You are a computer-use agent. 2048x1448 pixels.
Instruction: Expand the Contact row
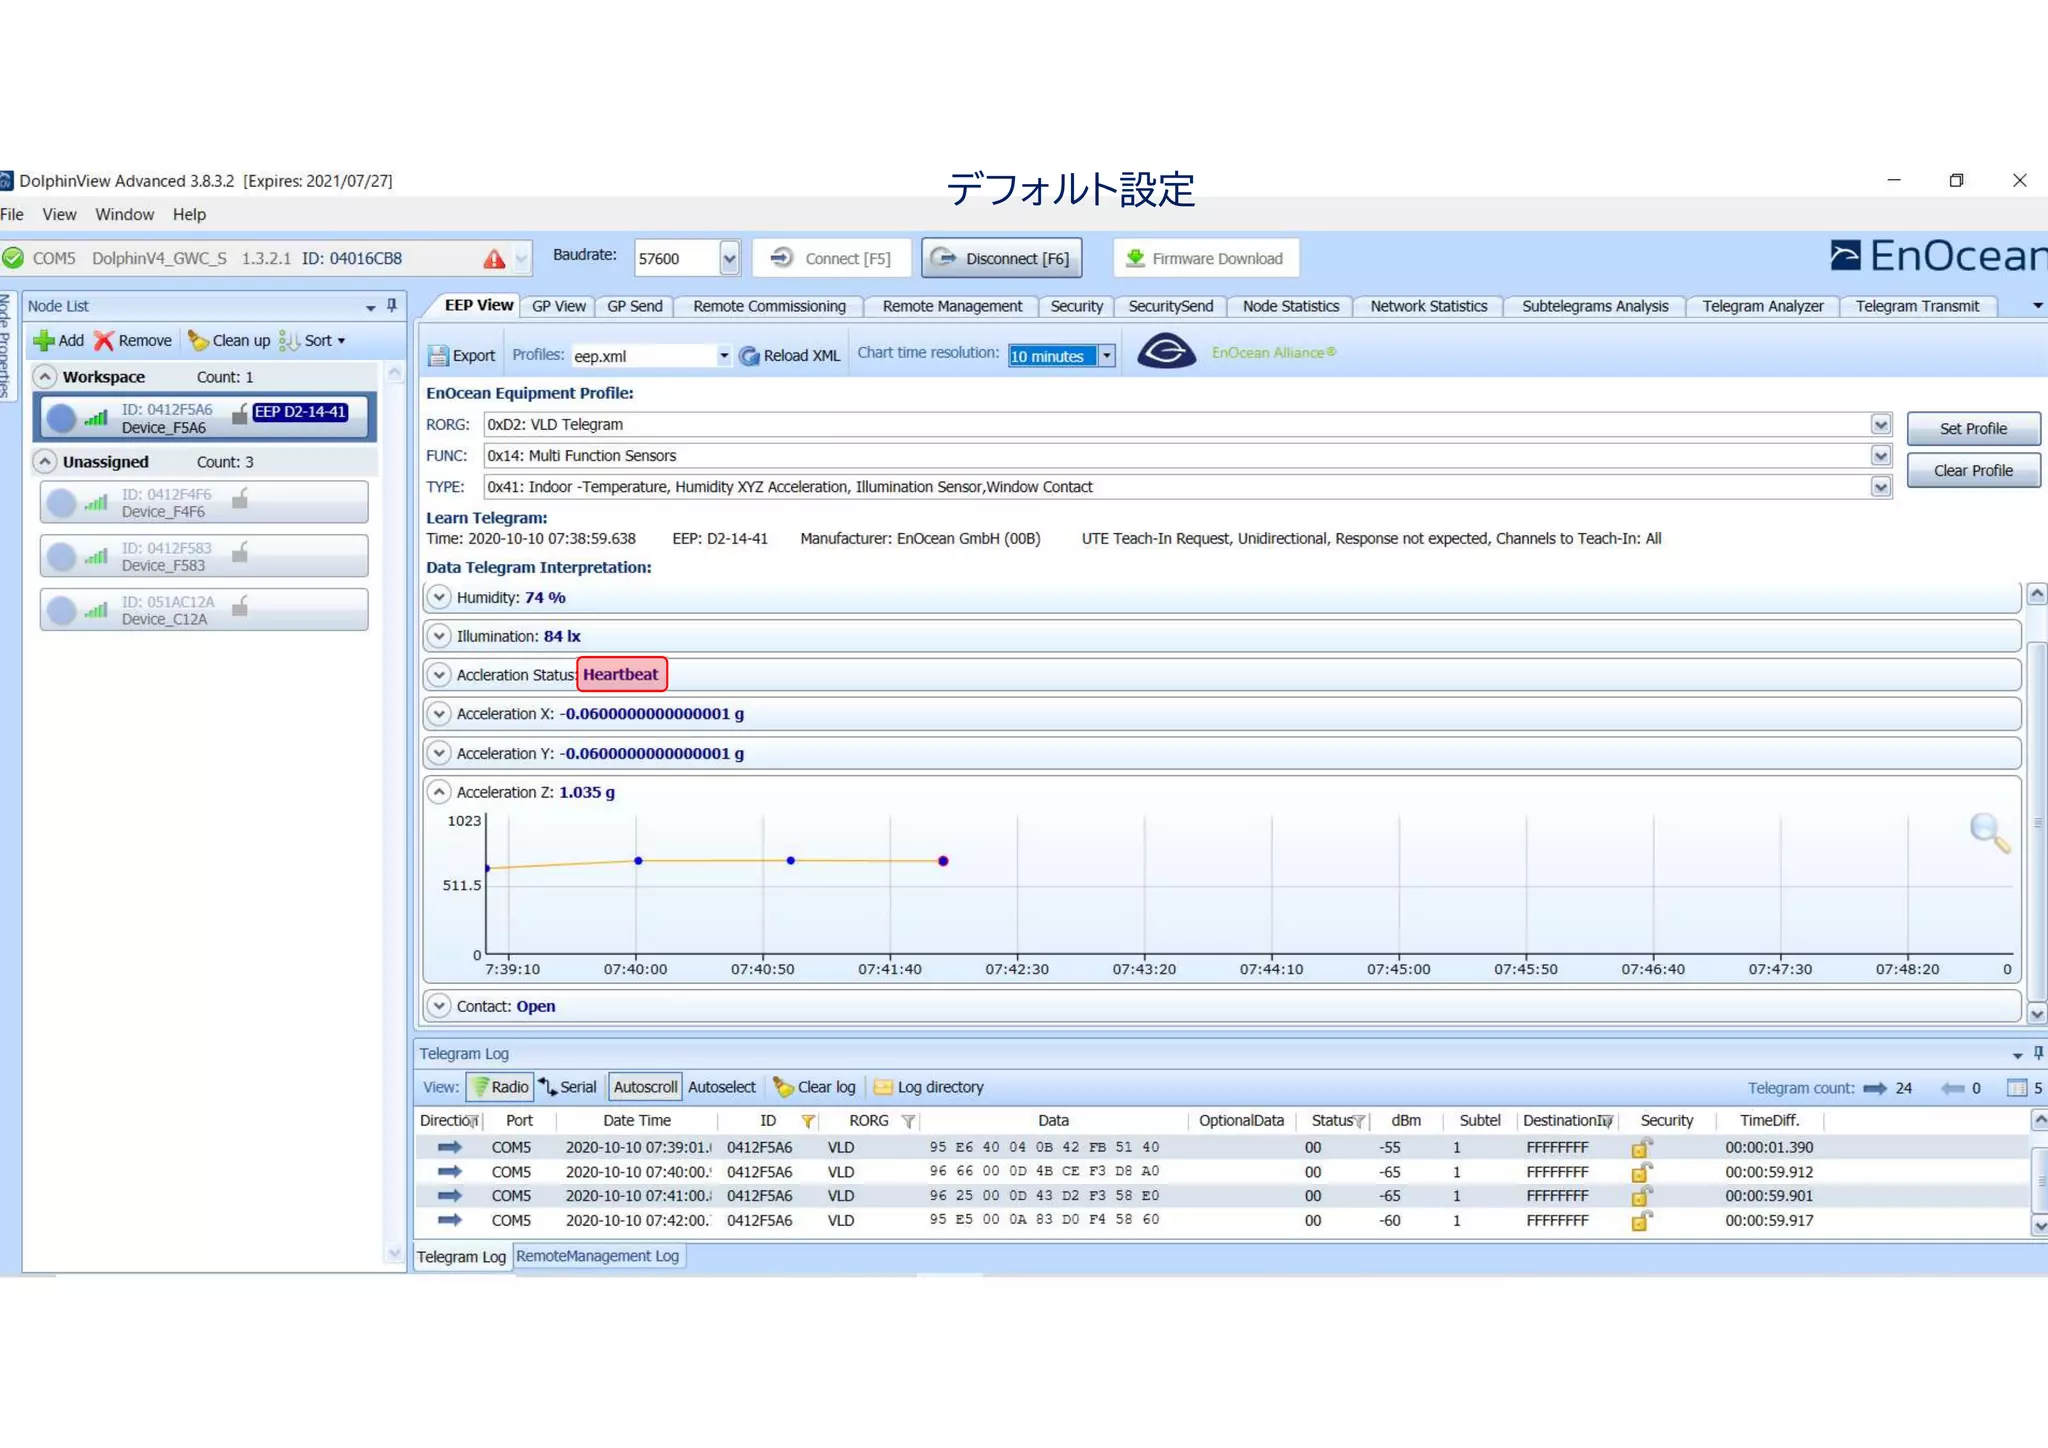point(438,1007)
